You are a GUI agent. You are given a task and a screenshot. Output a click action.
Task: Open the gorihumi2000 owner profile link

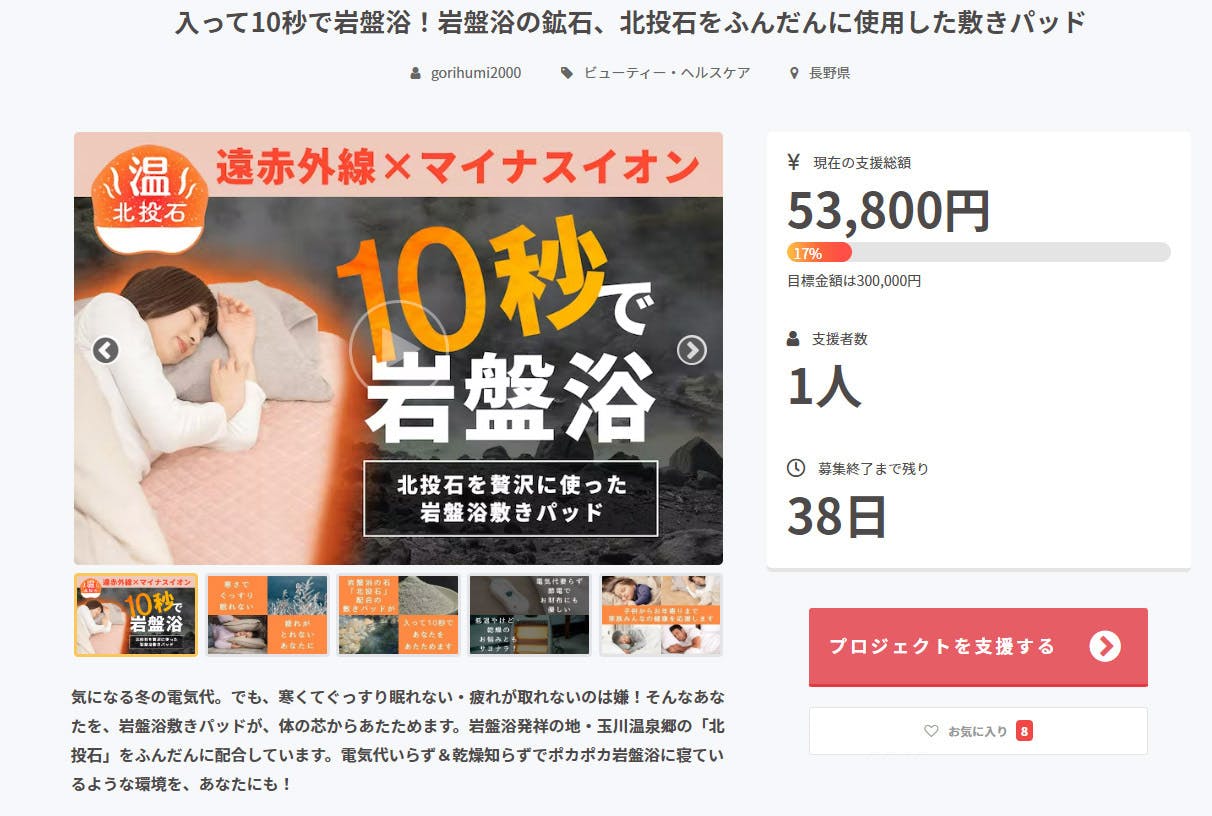click(x=476, y=73)
